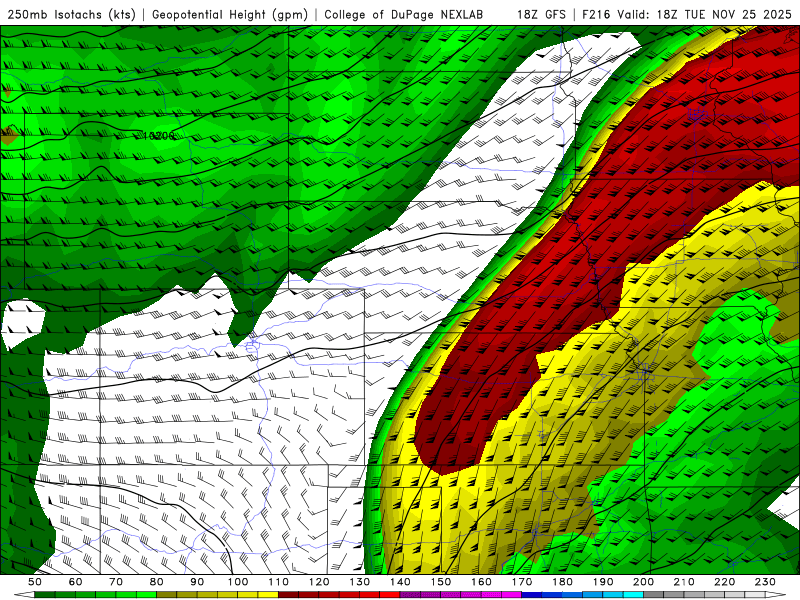
Task: Click the 190 label on the color scale
Action: tap(603, 582)
